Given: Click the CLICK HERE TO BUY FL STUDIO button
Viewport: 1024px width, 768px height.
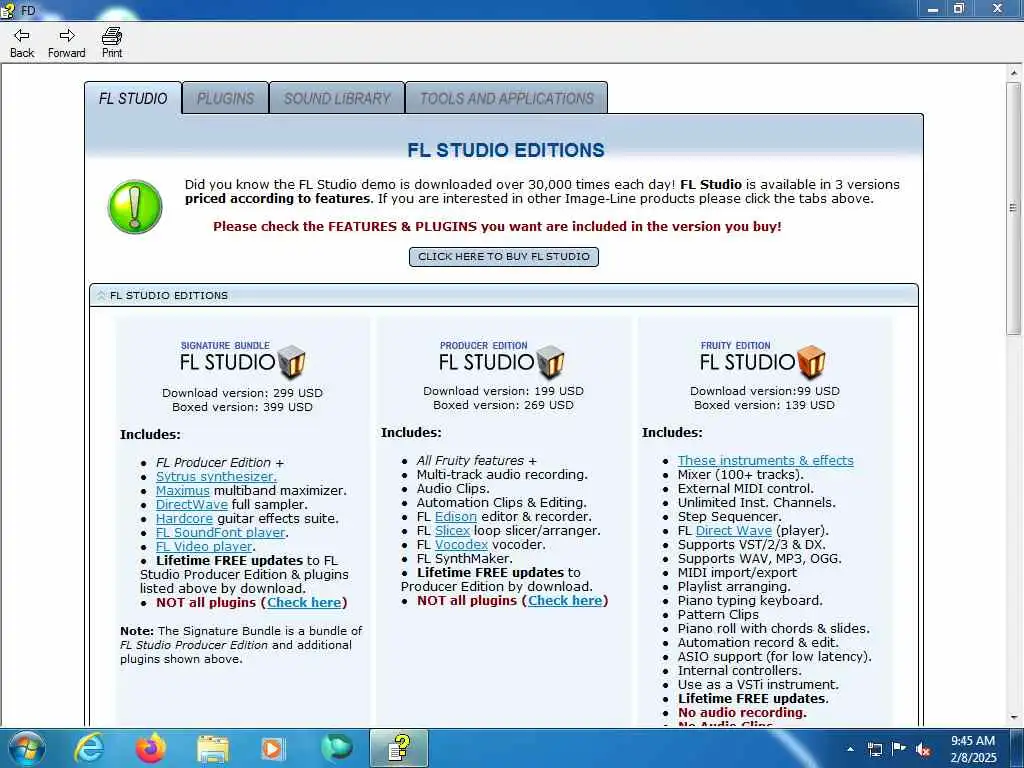Looking at the screenshot, I should 504,257.
